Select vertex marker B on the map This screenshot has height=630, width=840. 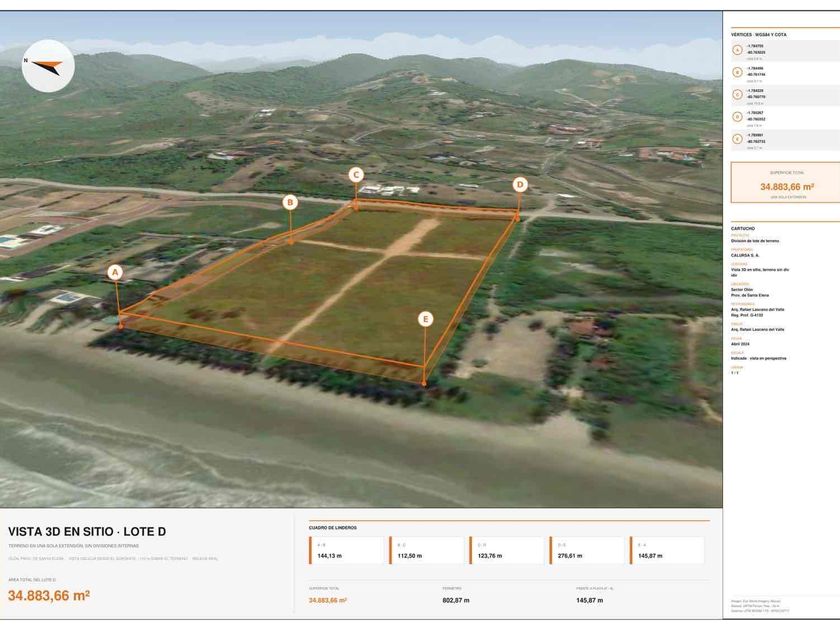point(290,202)
